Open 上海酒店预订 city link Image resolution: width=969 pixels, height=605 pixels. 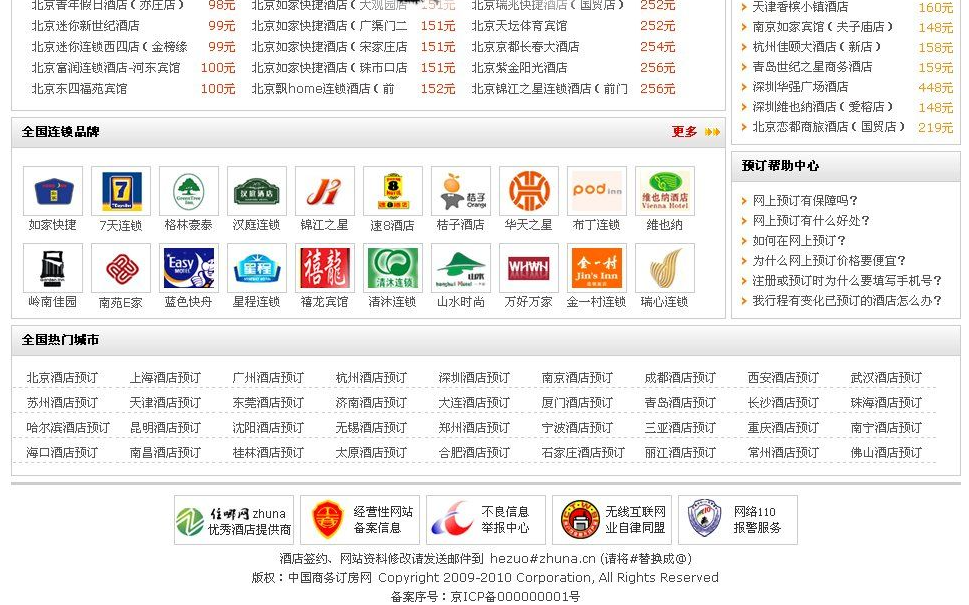(165, 378)
